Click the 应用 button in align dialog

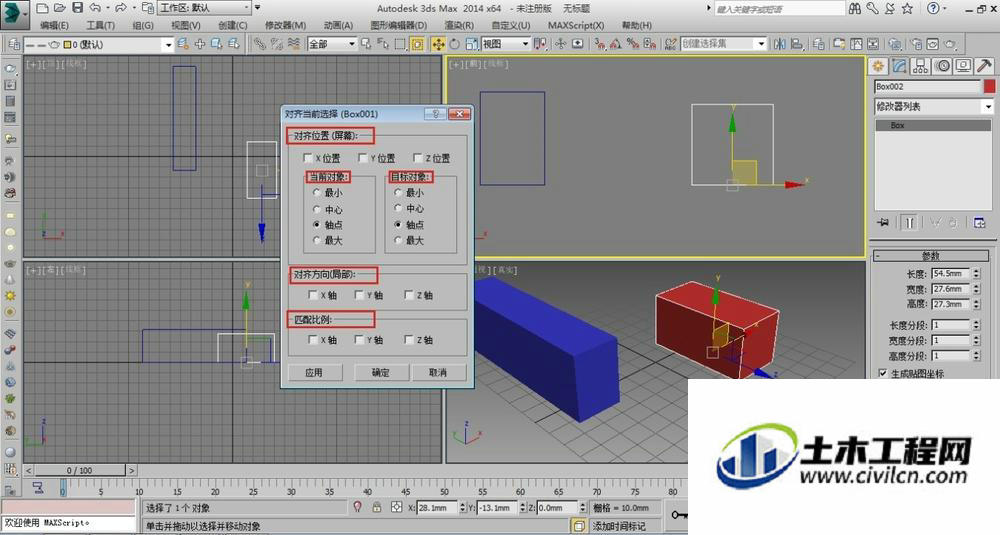click(314, 372)
